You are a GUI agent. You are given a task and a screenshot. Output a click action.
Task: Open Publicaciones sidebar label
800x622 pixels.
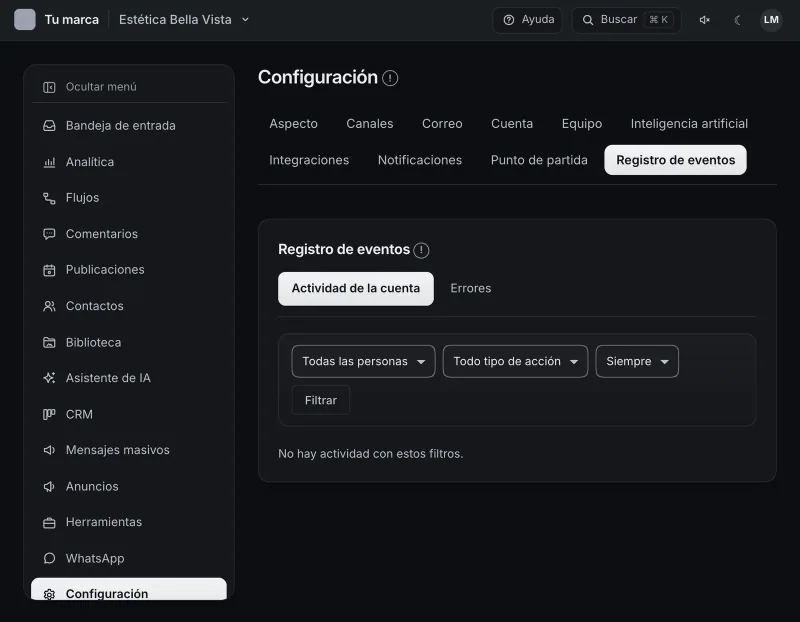[x=105, y=270]
